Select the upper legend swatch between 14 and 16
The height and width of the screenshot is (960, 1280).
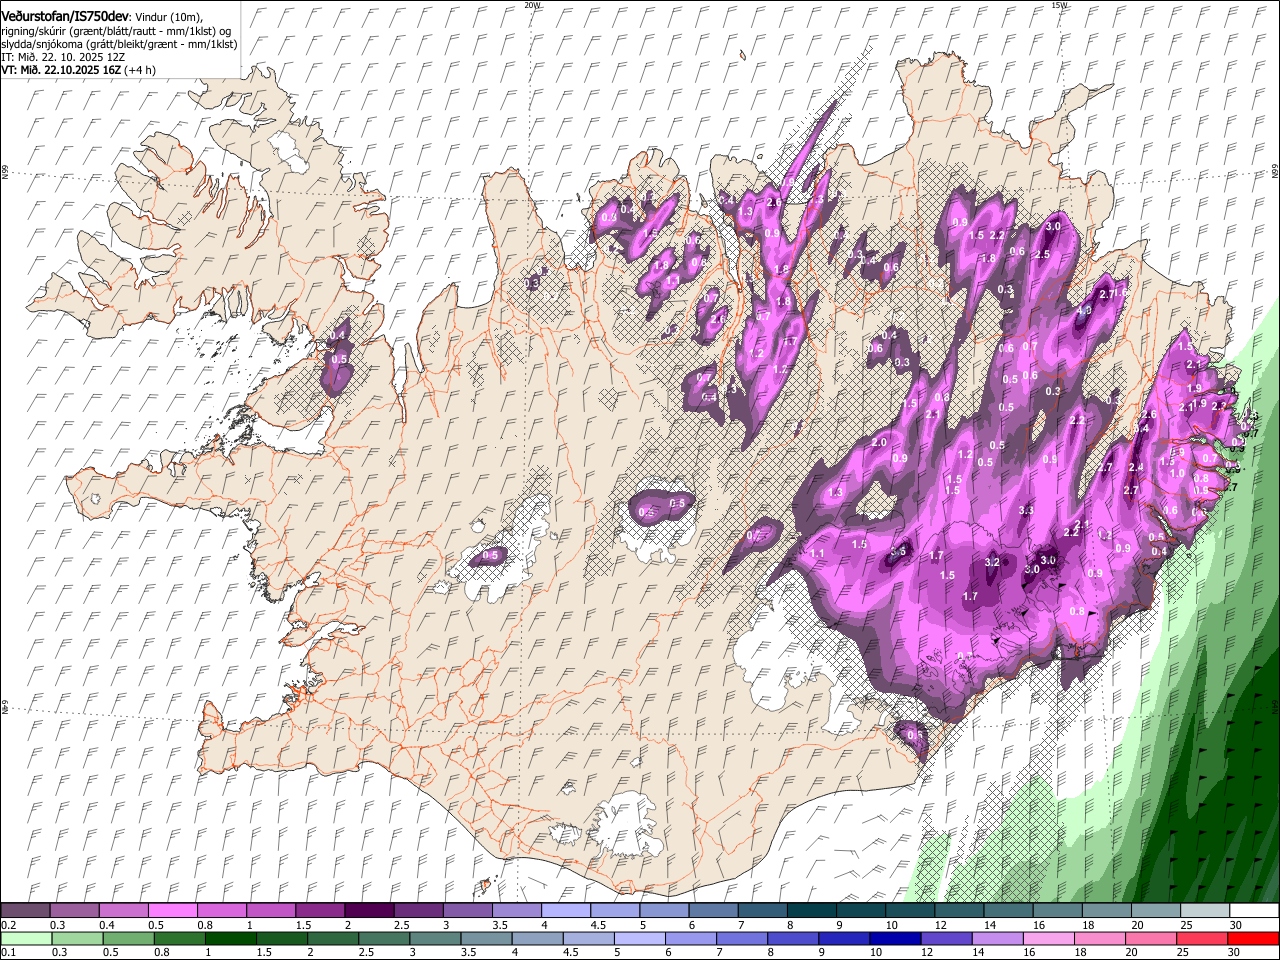1009,911
